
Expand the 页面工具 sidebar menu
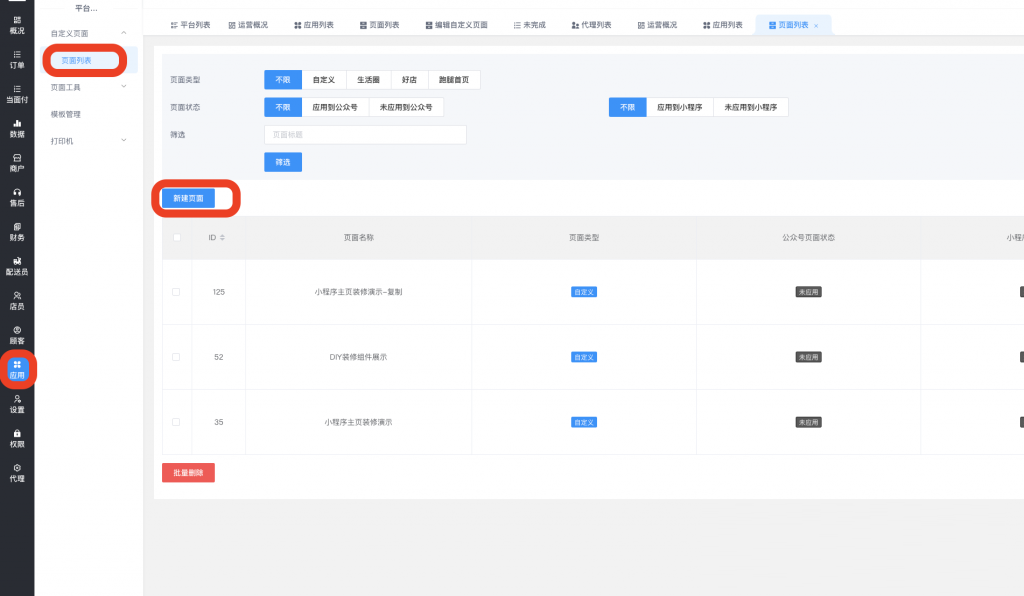click(123, 87)
